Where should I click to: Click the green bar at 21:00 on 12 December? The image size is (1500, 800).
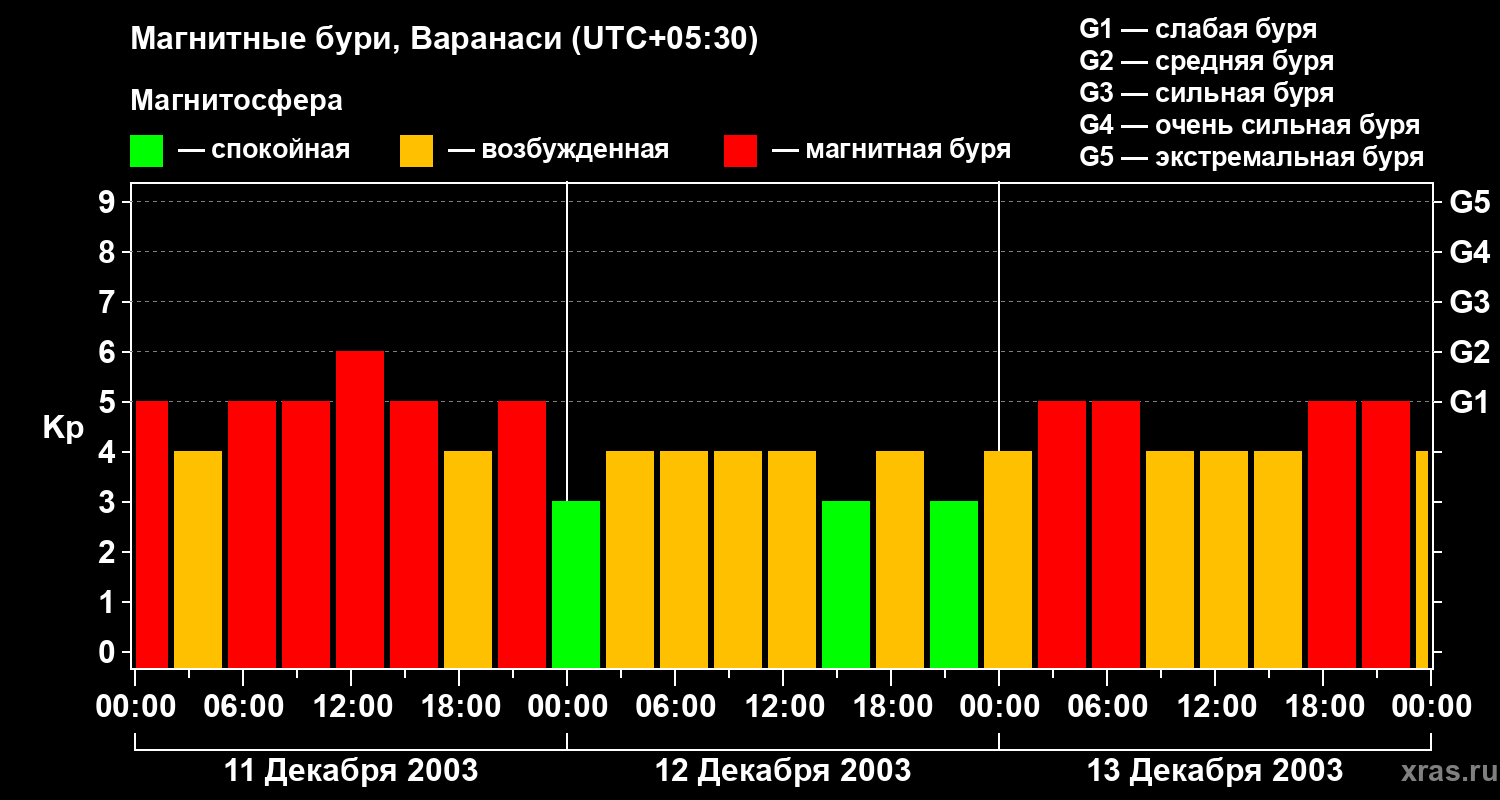[954, 585]
